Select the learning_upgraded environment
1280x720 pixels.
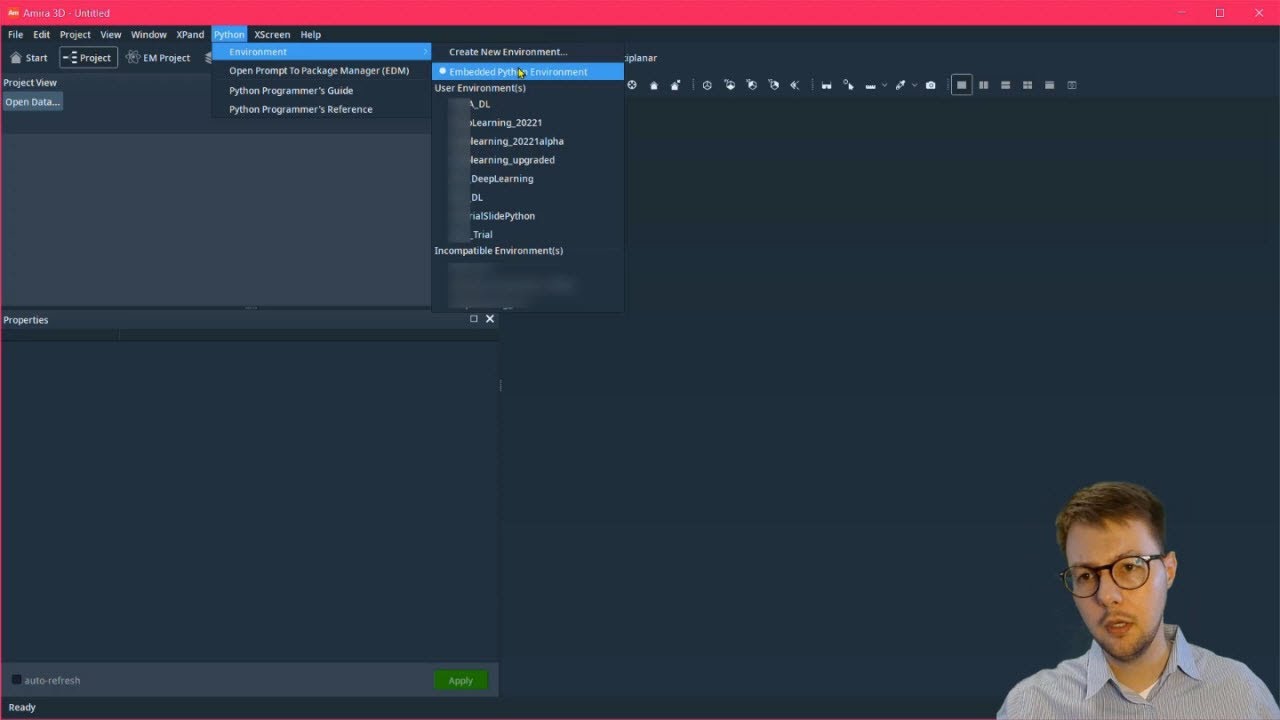tap(528, 160)
